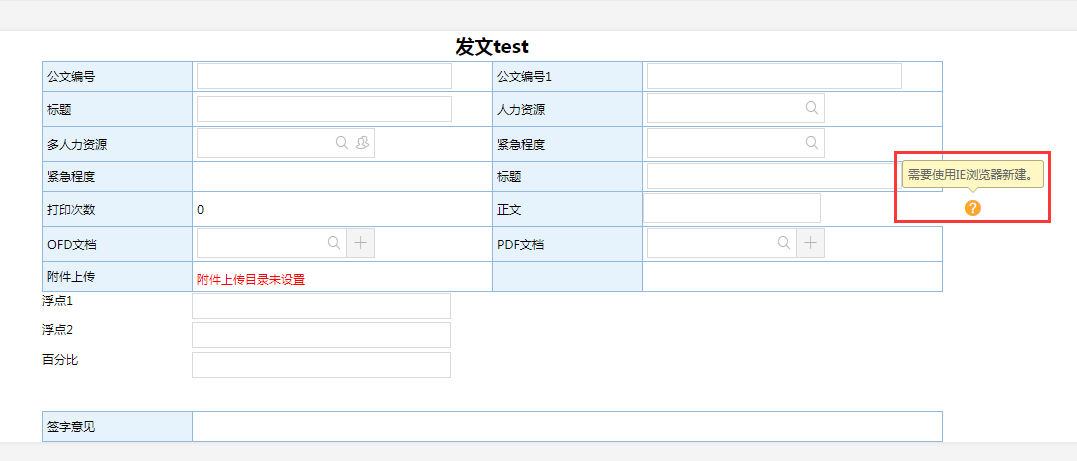Image resolution: width=1077 pixels, height=461 pixels.
Task: Open the people group picker in 多人力资源
Action: (362, 143)
